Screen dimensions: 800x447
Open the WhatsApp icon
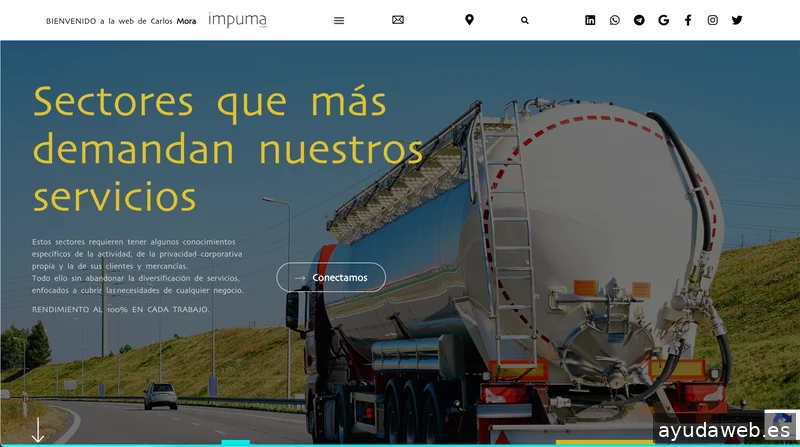coord(615,20)
